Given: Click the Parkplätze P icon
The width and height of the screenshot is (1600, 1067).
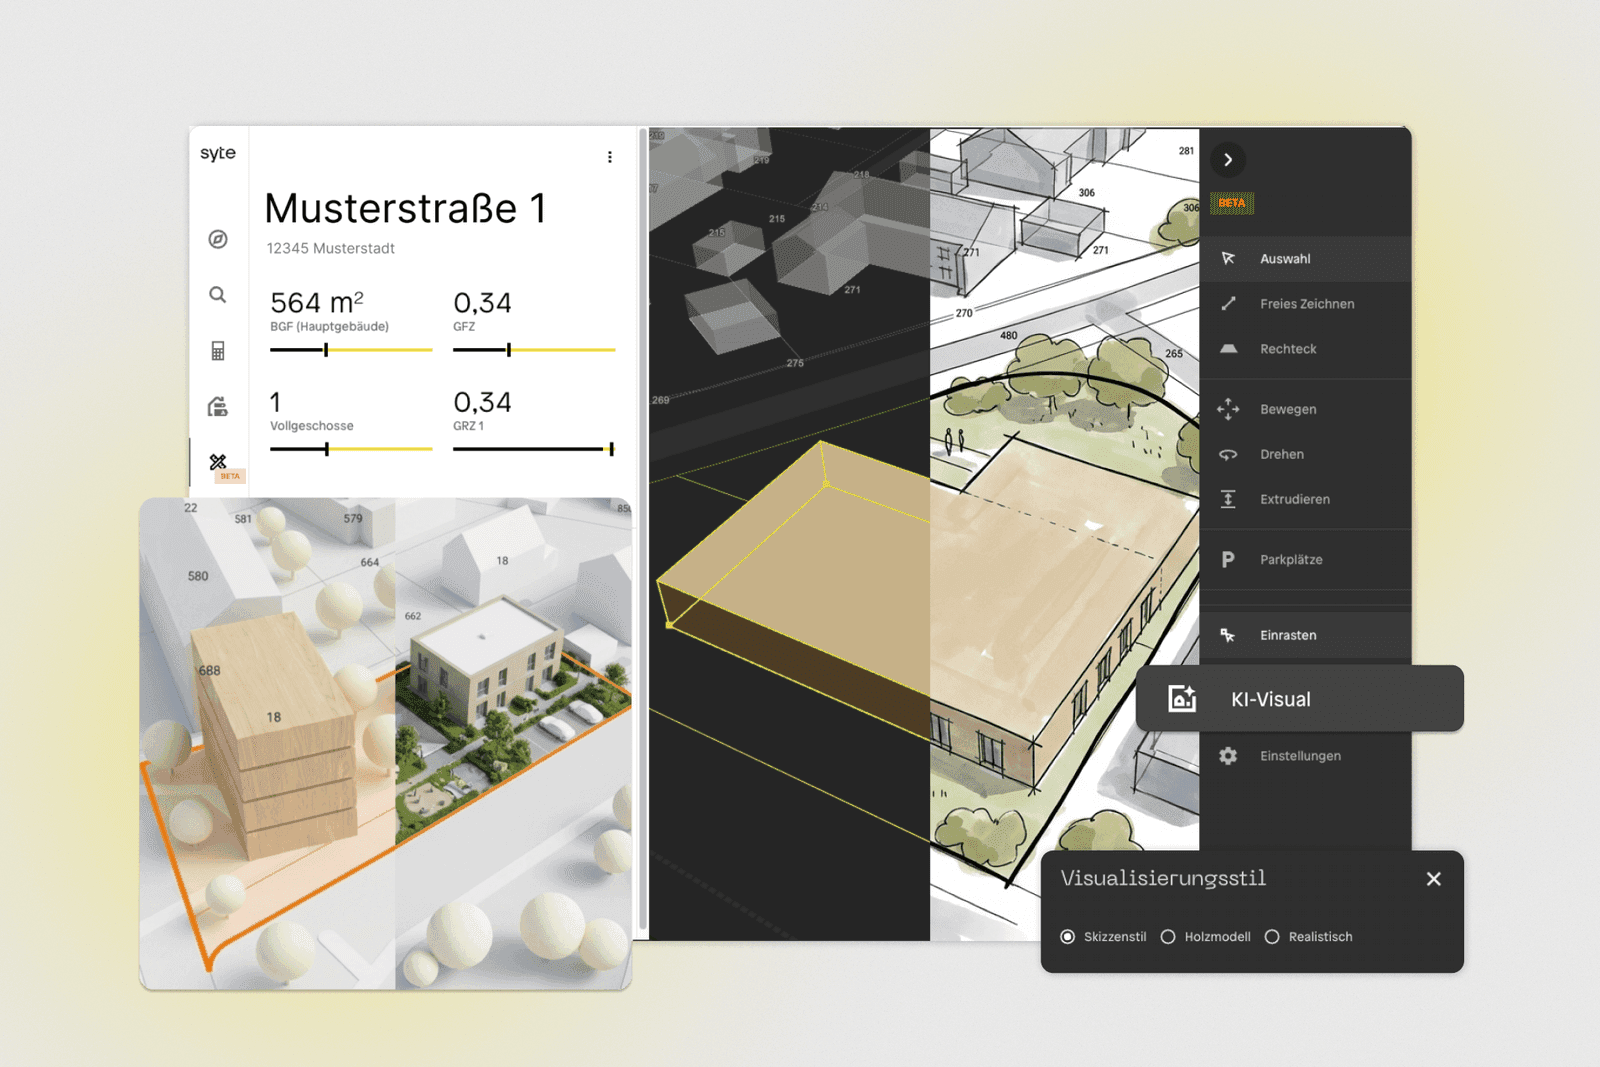Looking at the screenshot, I should [1228, 560].
